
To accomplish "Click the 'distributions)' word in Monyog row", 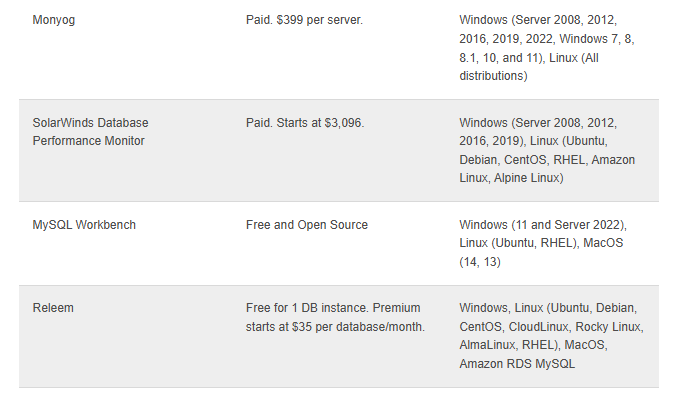I will pos(493,76).
